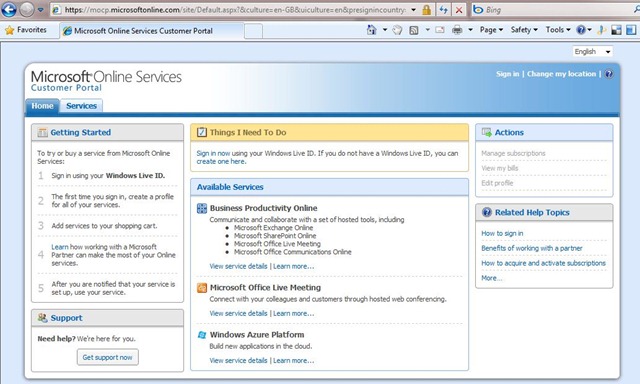Expand the Home icon dropdown arrow

point(384,30)
